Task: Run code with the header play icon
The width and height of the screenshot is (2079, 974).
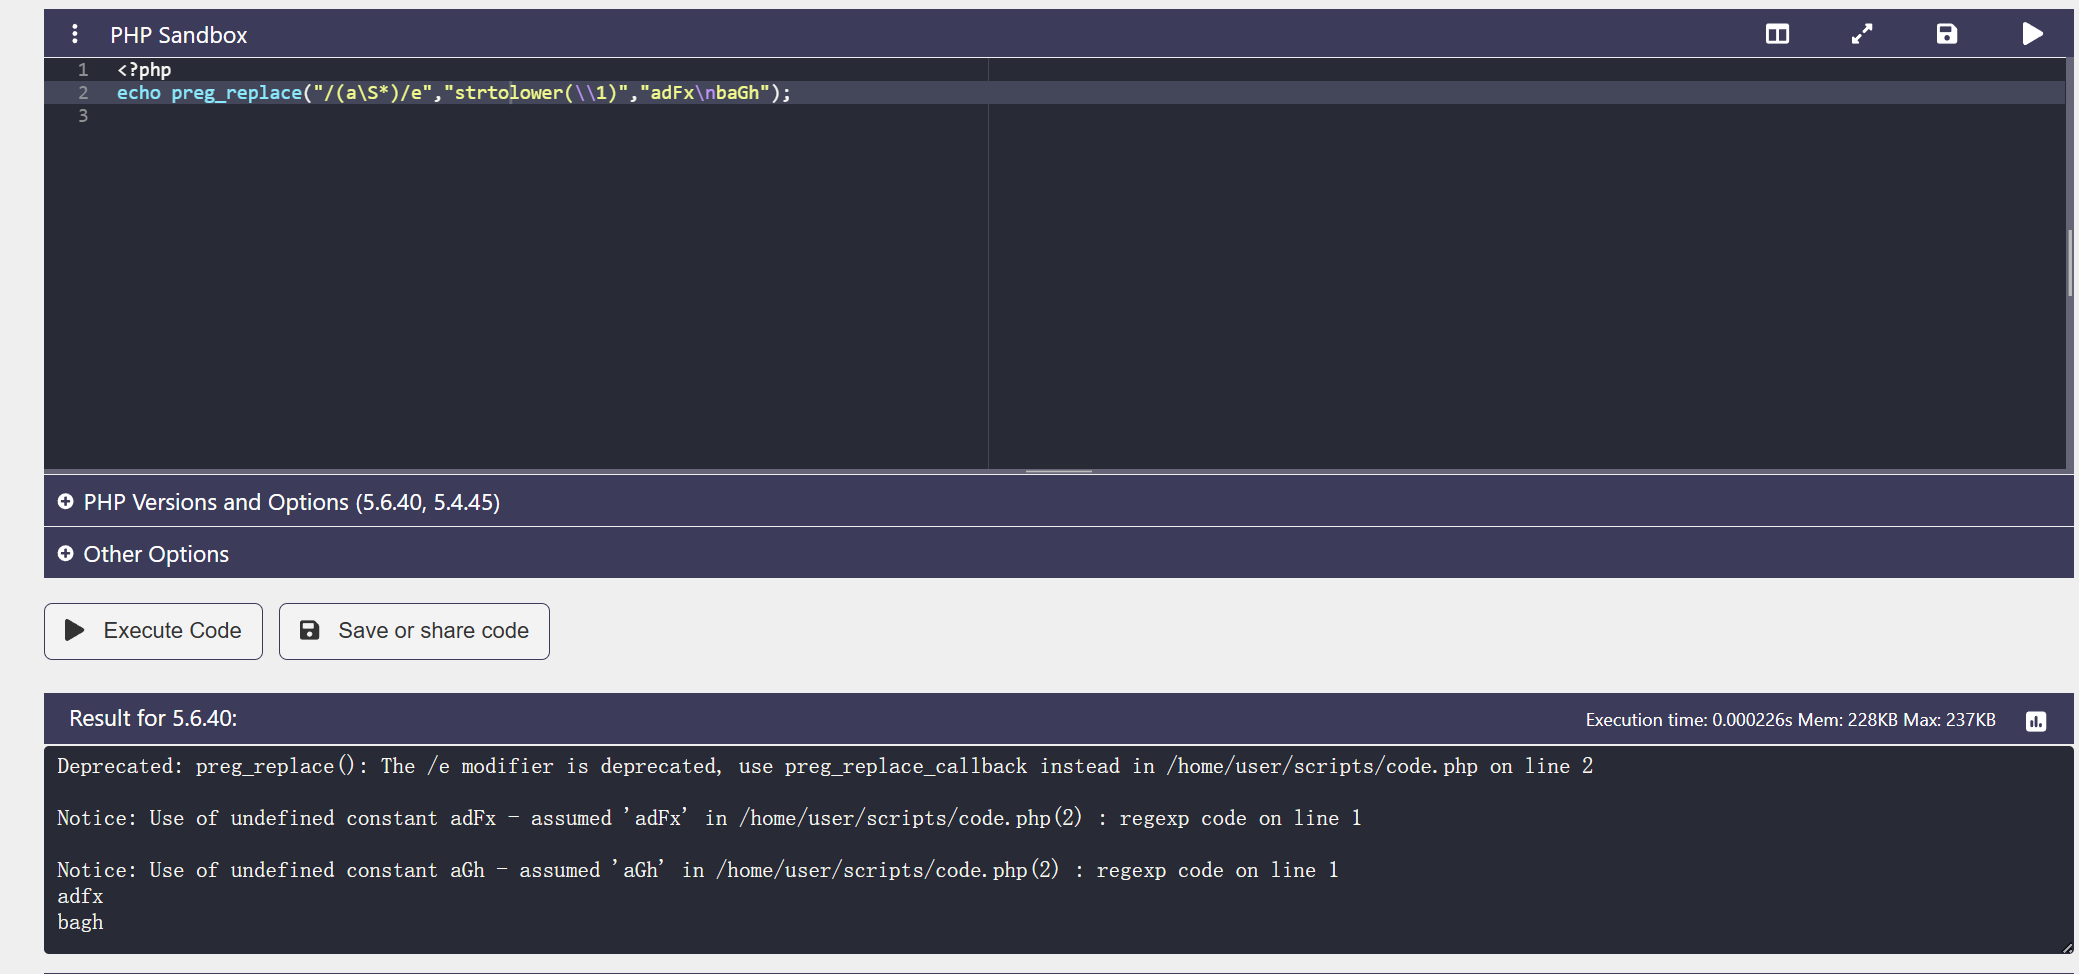Action: coord(2032,34)
